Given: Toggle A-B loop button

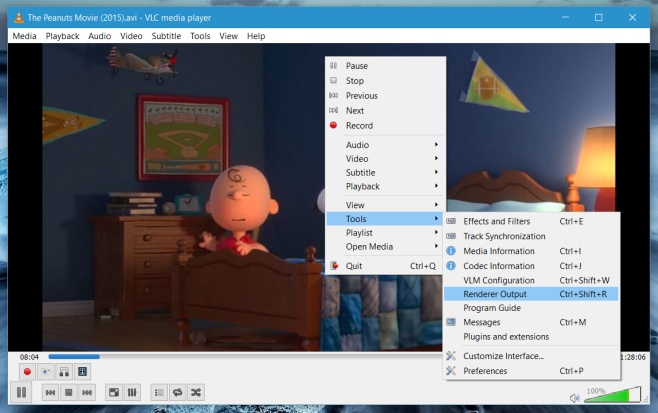Looking at the screenshot, I should pyautogui.click(x=64, y=371).
